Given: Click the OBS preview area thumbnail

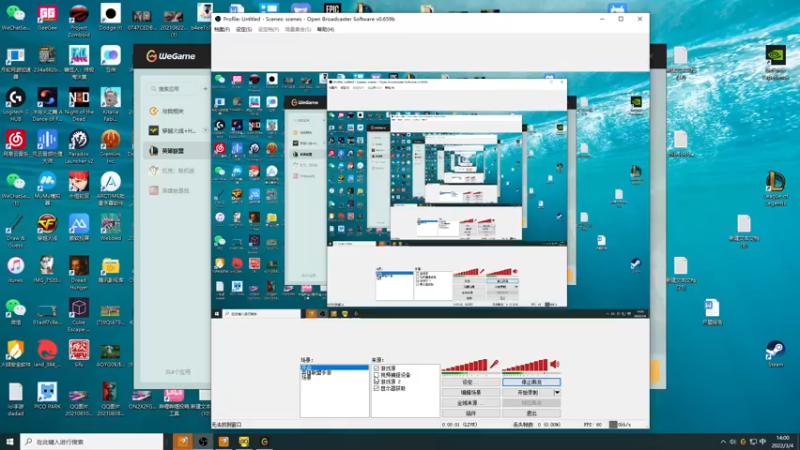Looking at the screenshot, I should (x=430, y=195).
